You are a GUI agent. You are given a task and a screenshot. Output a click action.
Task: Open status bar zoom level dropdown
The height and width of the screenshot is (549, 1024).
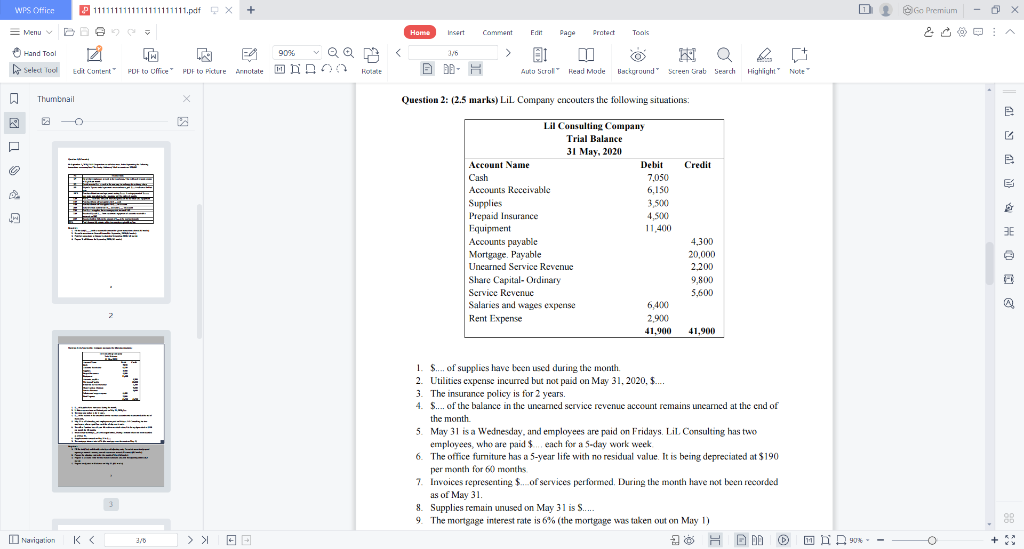coord(859,540)
